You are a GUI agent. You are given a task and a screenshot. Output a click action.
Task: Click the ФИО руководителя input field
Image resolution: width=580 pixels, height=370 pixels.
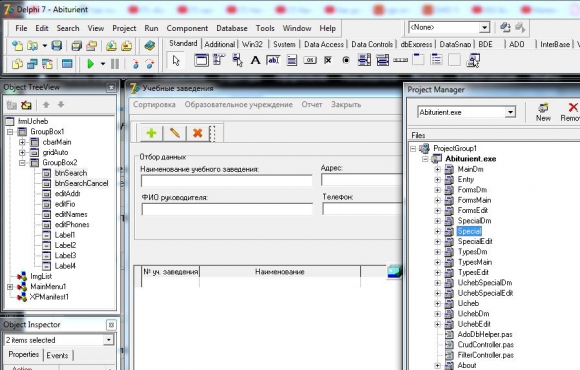coord(227,209)
